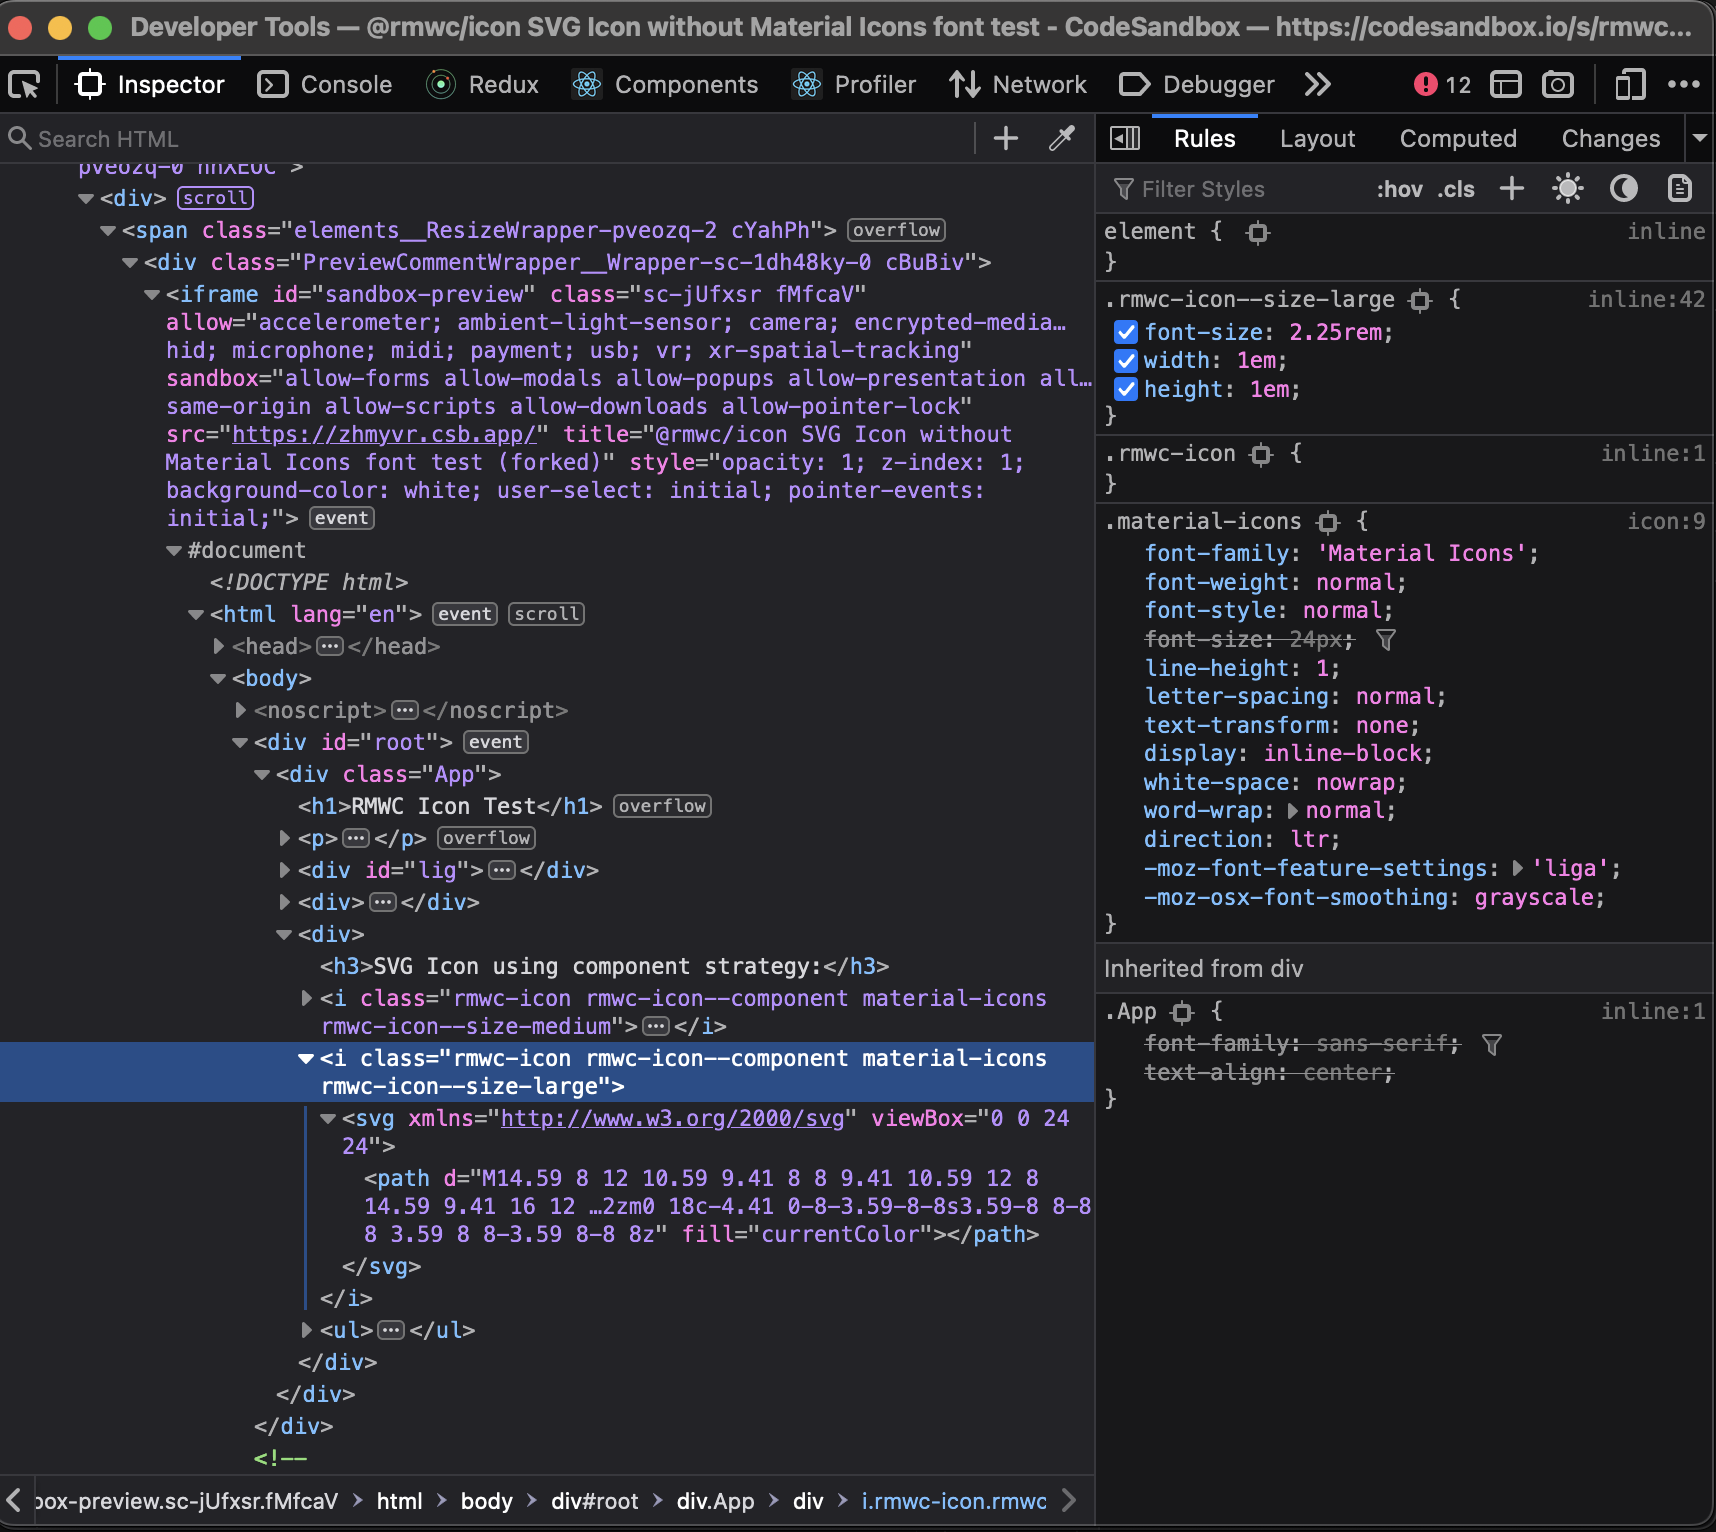Open Responsive Design Mode
Viewport: 1716px width, 1532px height.
tap(1630, 84)
